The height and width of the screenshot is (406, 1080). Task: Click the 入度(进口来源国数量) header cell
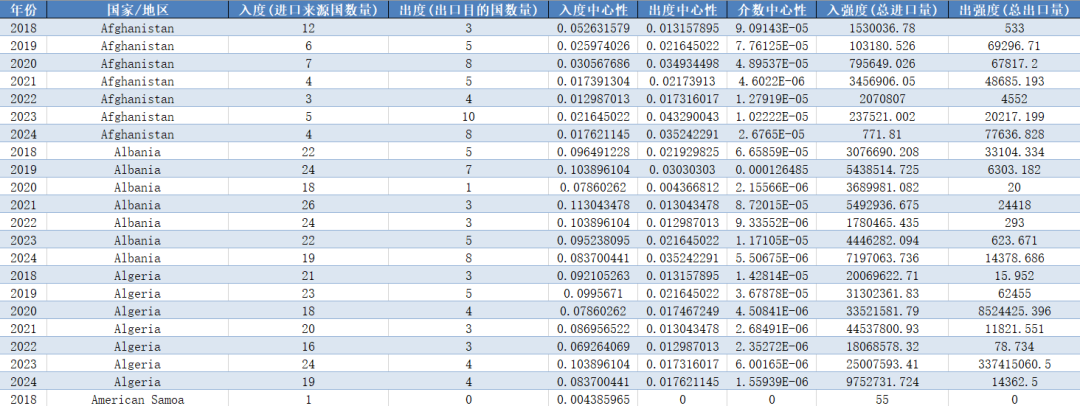tap(311, 10)
